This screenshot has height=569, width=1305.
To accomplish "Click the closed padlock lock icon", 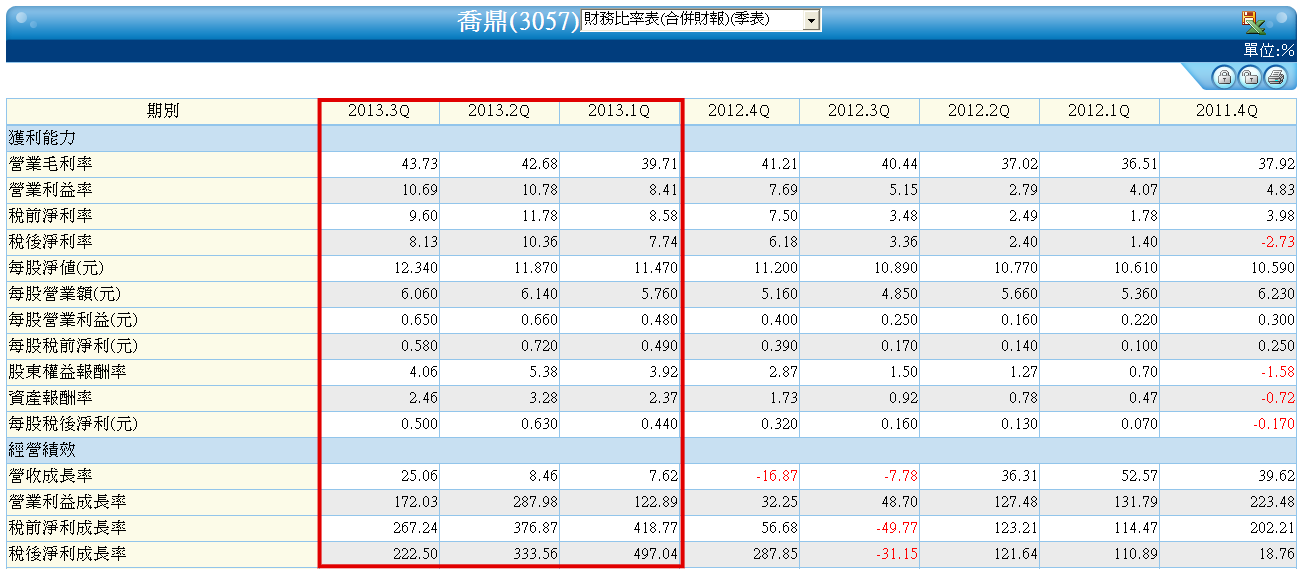I will (1222, 77).
